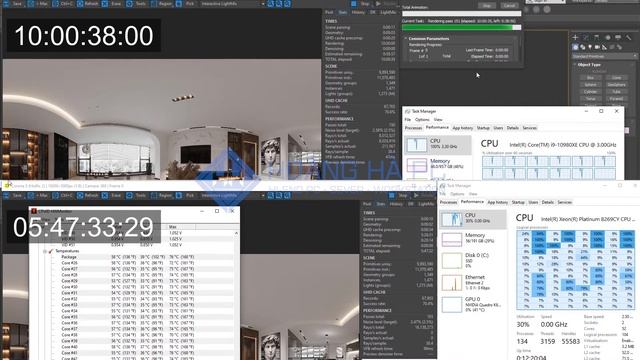640x360 pixels.
Task: Select Disk 0 (C:) in lower Task Manager
Action: coord(473,260)
